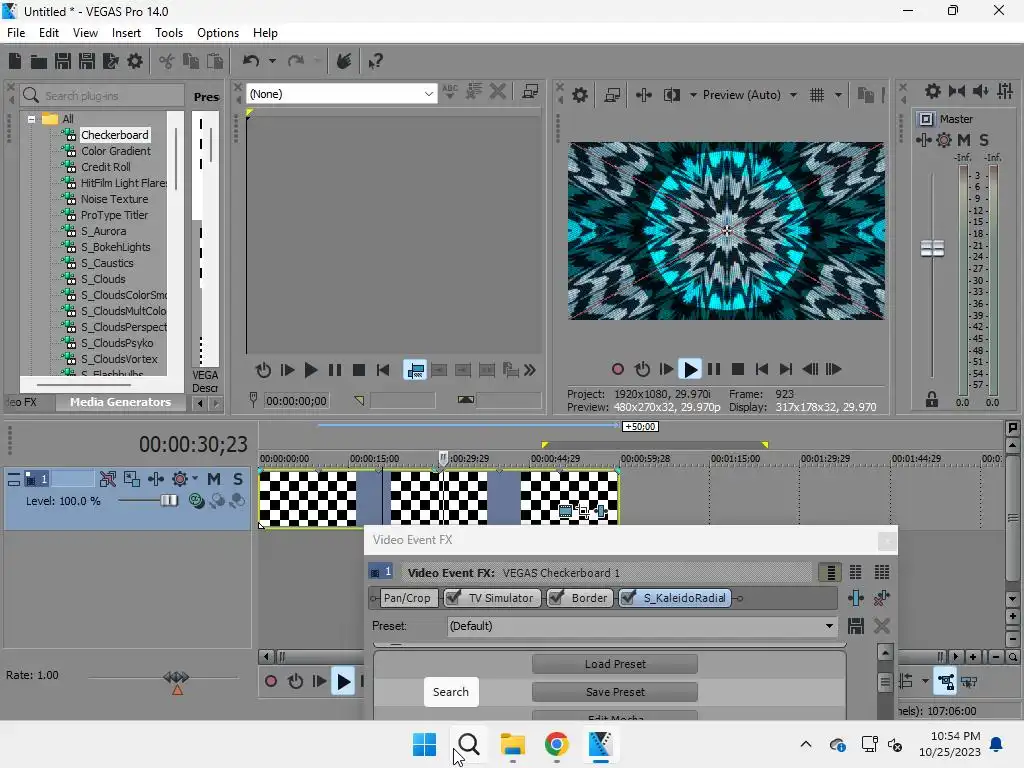Open track 1 track motion icon
Screen dimensions: 1024x768
click(x=132, y=479)
